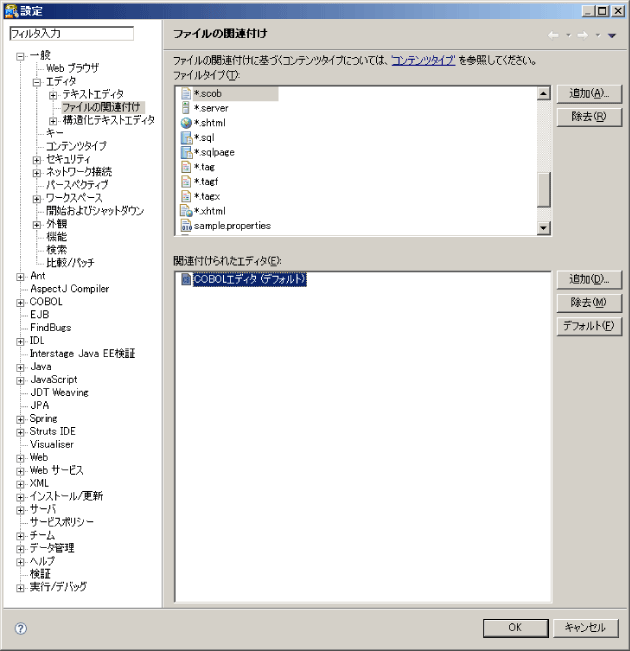Collapse the 一般 tree node

[20, 56]
